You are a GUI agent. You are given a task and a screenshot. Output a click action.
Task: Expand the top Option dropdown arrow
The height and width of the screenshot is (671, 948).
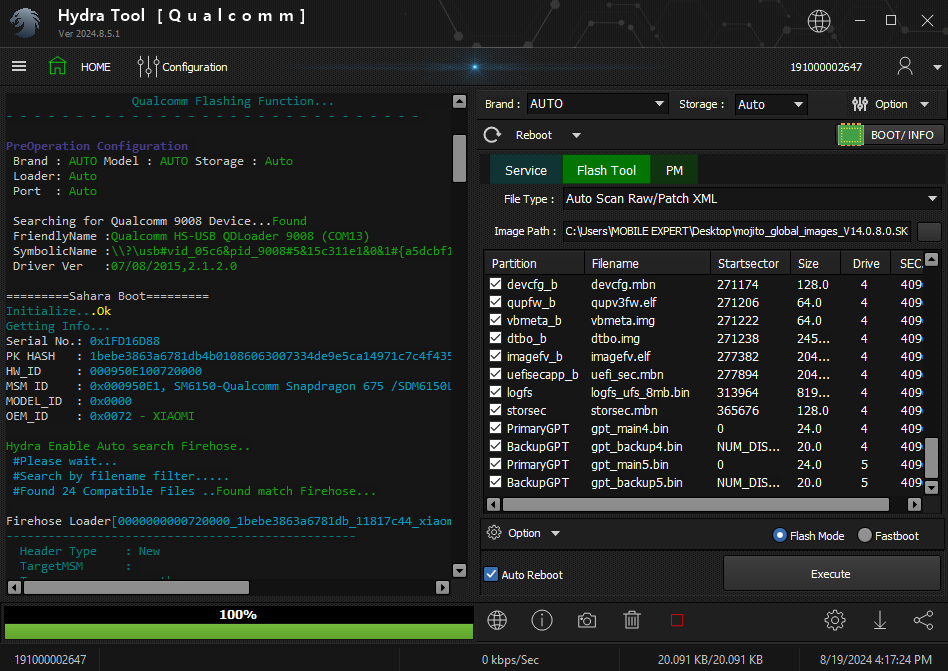coord(924,105)
